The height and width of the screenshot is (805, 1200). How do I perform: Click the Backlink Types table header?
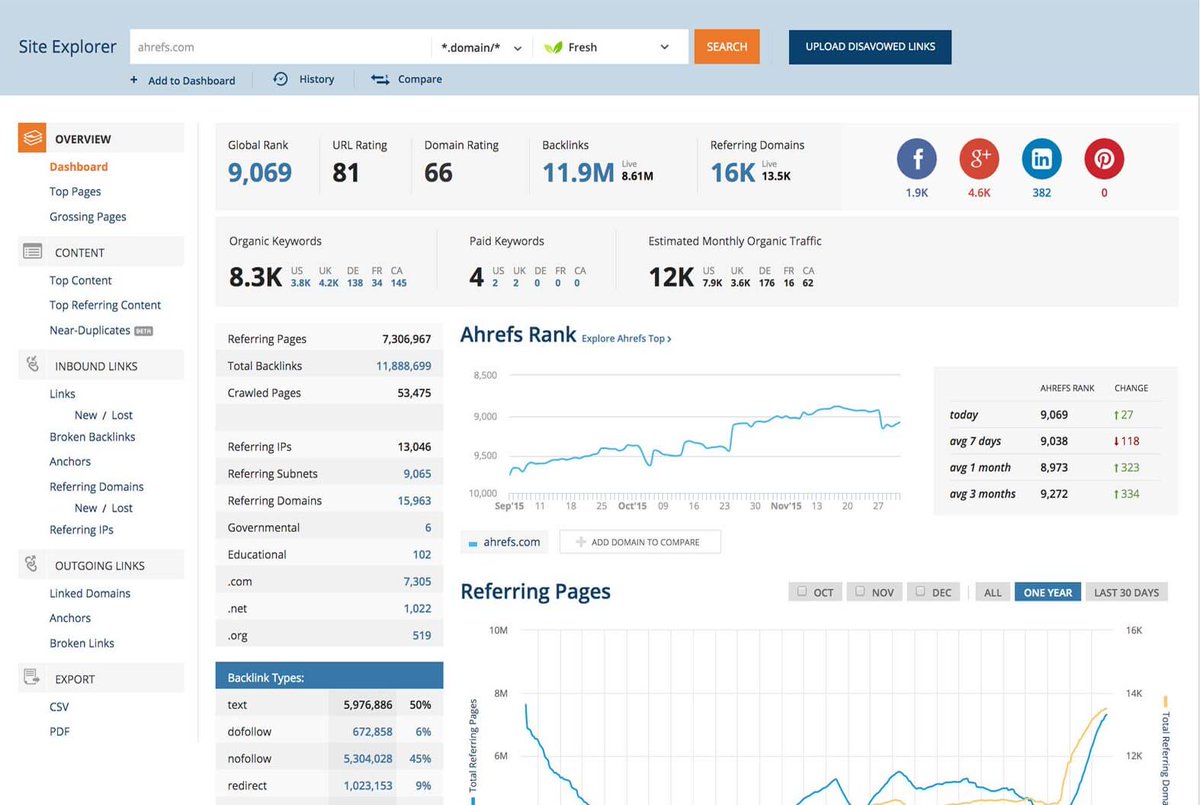[x=329, y=677]
